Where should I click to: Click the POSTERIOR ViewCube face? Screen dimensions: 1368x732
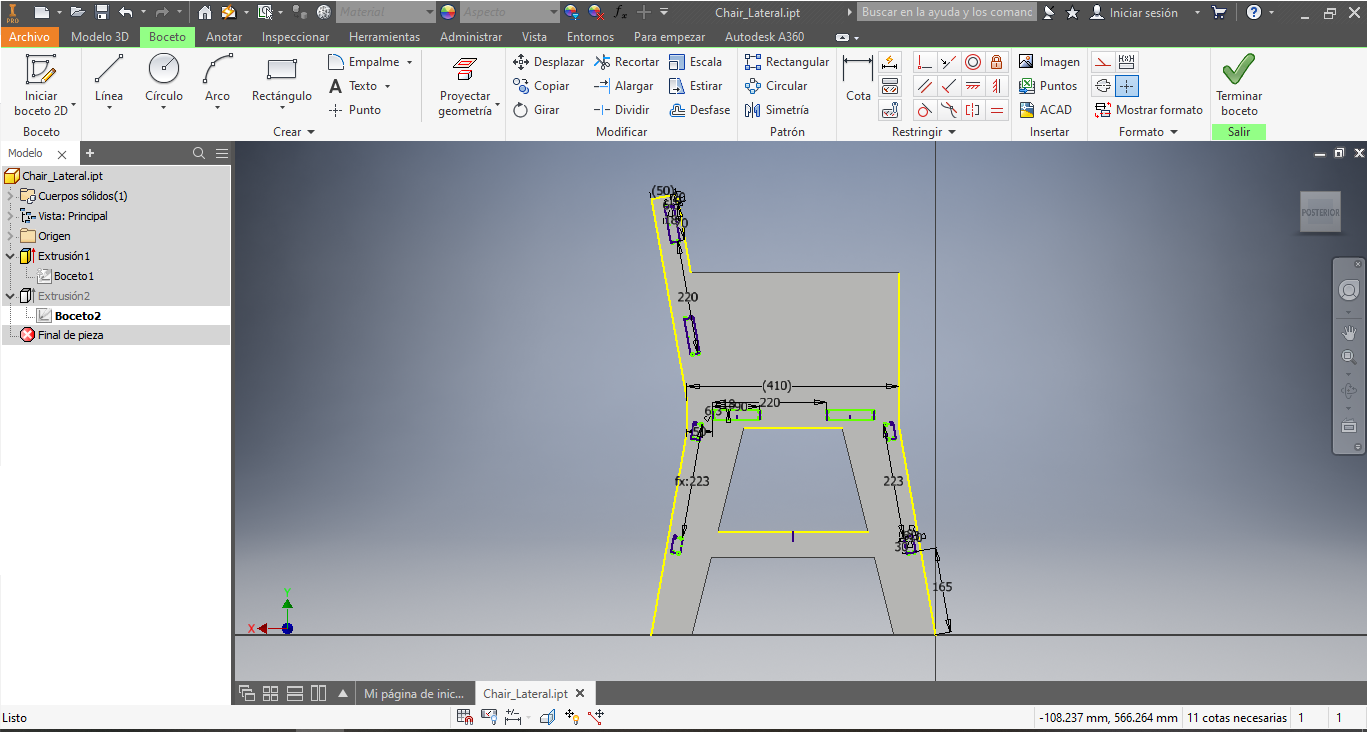click(x=1320, y=212)
